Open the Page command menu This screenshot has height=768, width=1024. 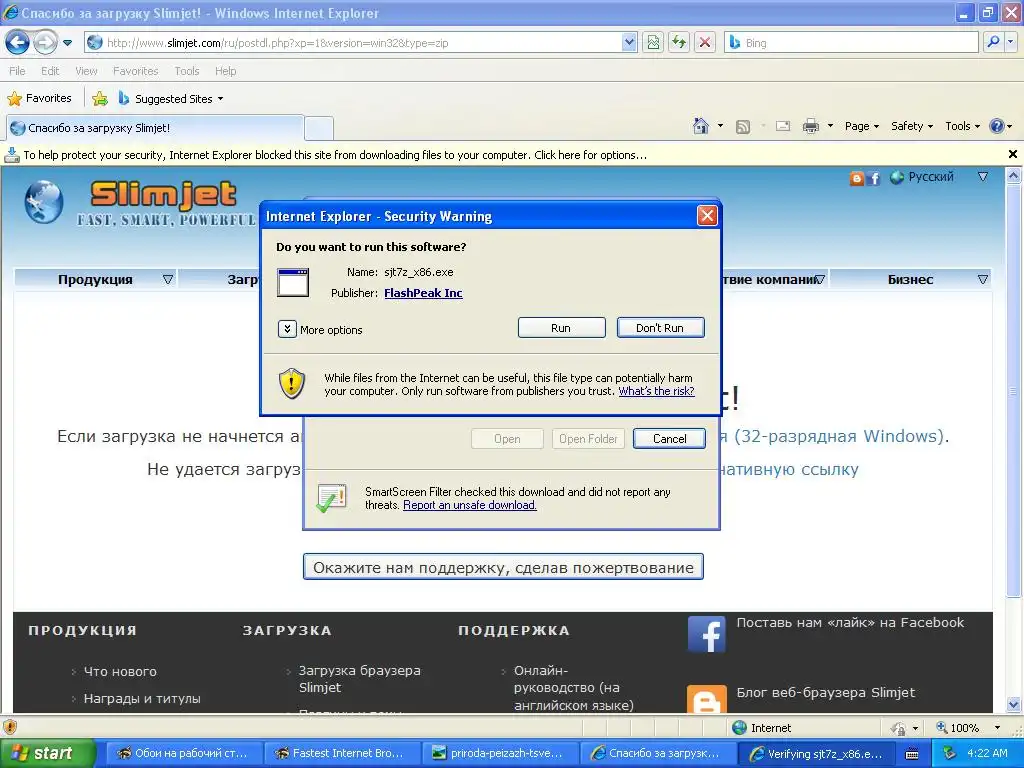click(861, 127)
